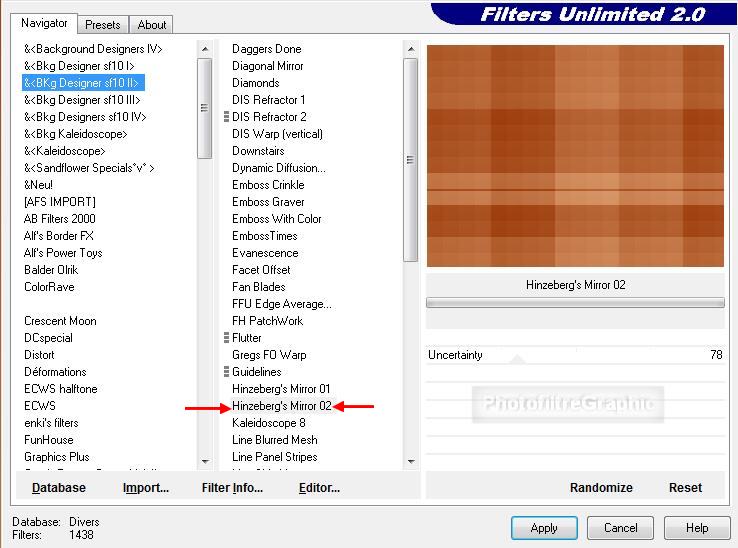
Task: Open the Filter Info dialog
Action: click(x=232, y=488)
